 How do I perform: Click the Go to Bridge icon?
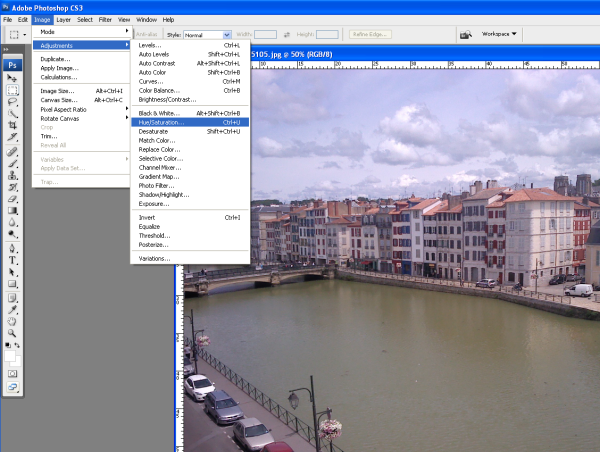465,34
